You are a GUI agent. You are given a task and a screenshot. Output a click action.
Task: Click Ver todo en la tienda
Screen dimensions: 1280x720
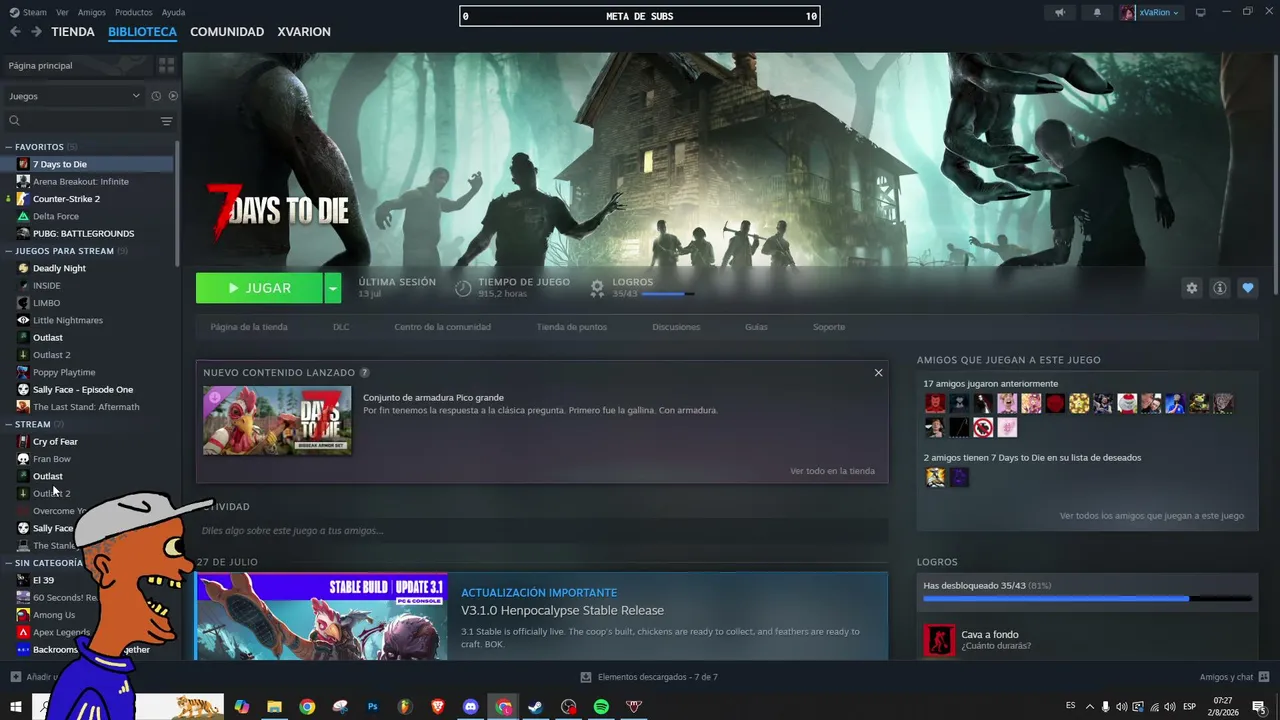pyautogui.click(x=832, y=471)
